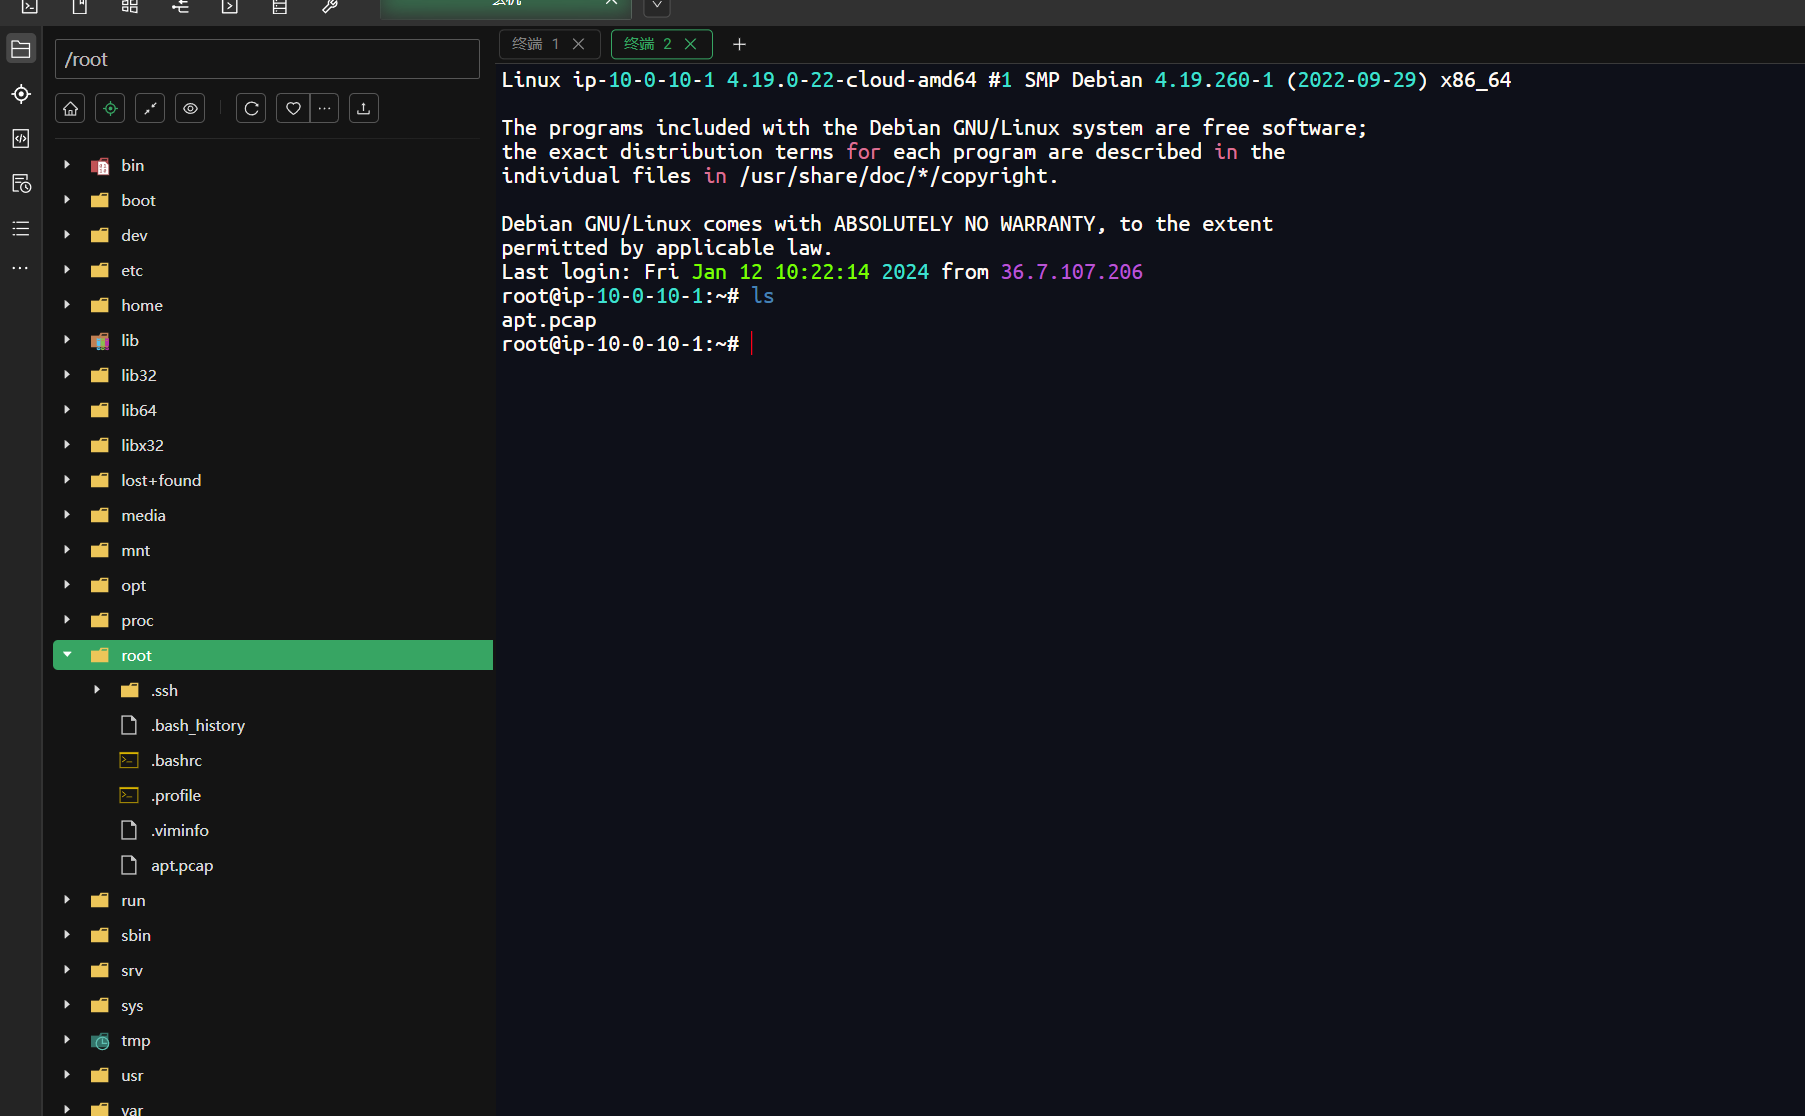Screen dimensions: 1805x1116
Task: Expand the usr folder
Action: (x=67, y=1075)
